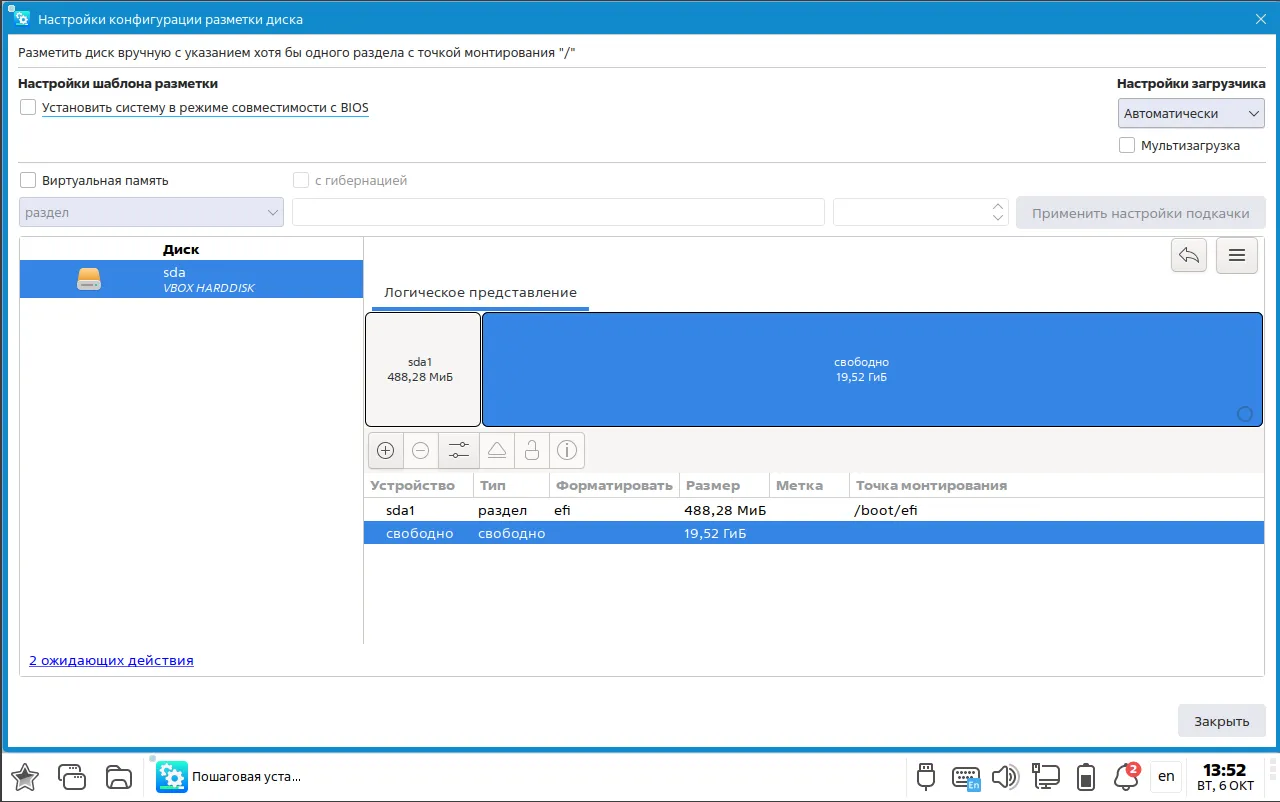Screen dimensions: 1280x802
Task: Open the notifications bell with badge 2
Action: click(x=1126, y=776)
